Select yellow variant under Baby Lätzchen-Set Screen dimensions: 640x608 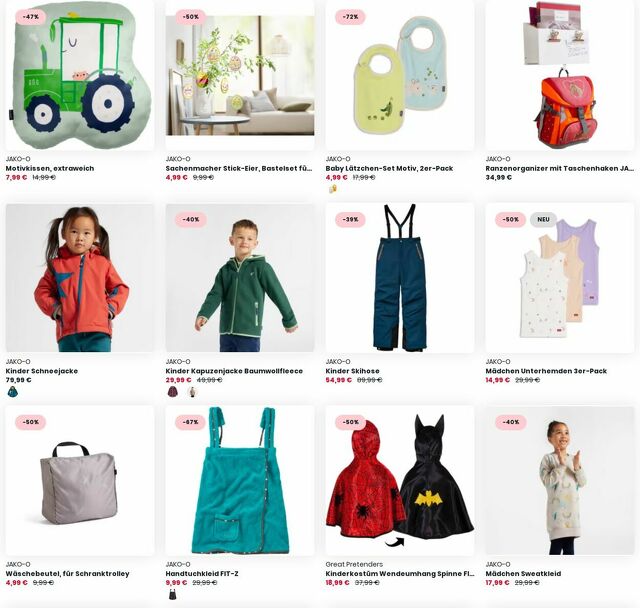click(x=333, y=189)
